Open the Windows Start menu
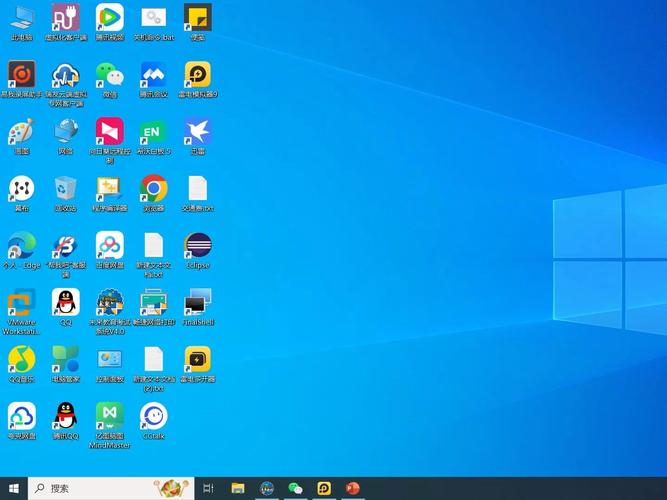667x500 pixels. pyautogui.click(x=14, y=489)
